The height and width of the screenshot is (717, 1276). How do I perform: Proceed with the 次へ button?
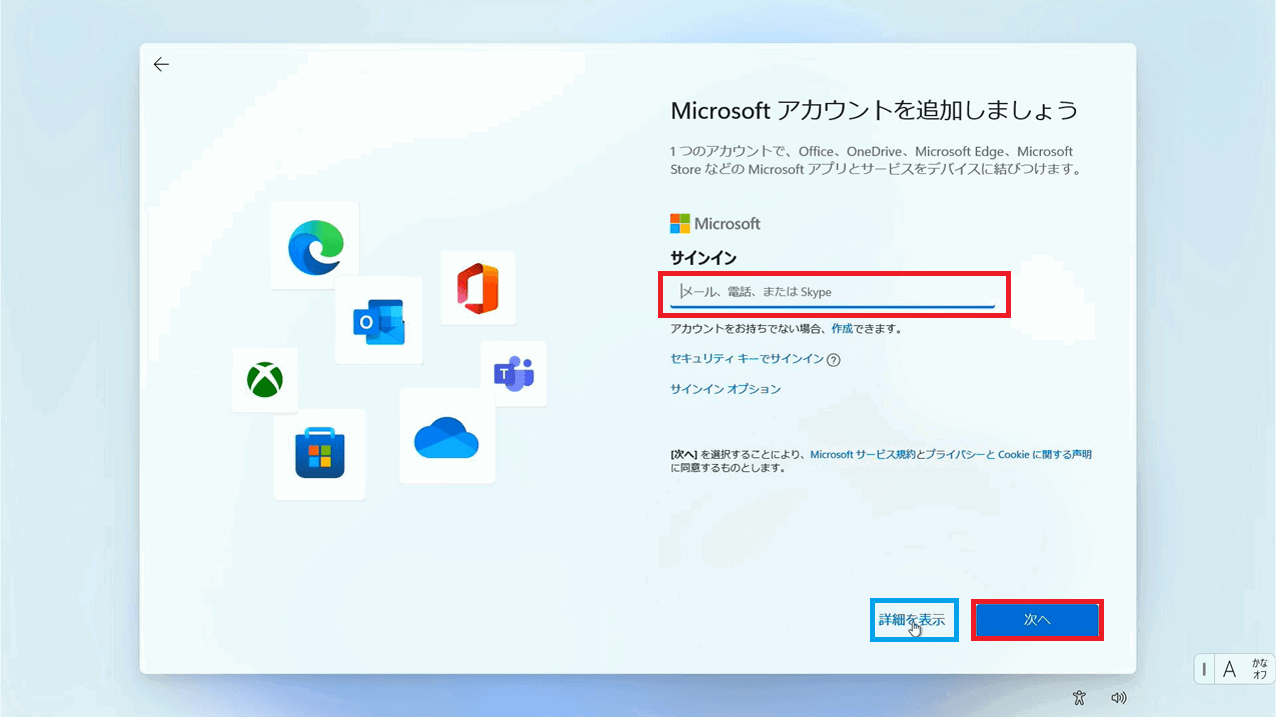pyautogui.click(x=1037, y=620)
